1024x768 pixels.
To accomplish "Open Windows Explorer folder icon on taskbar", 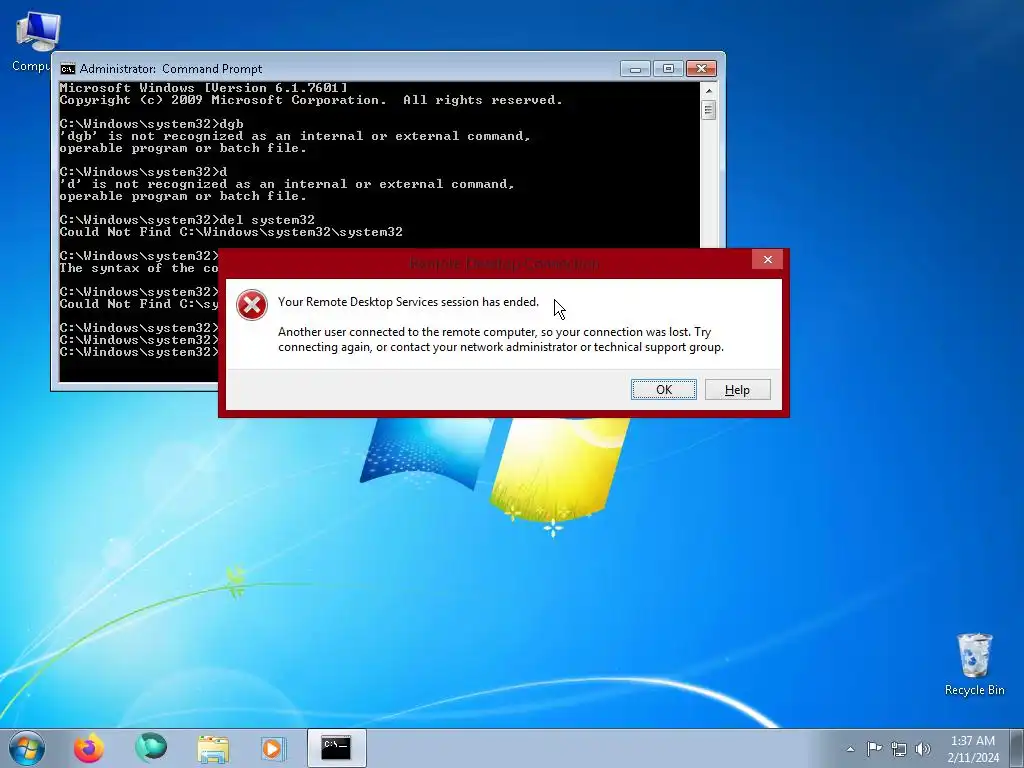I will coord(213,749).
